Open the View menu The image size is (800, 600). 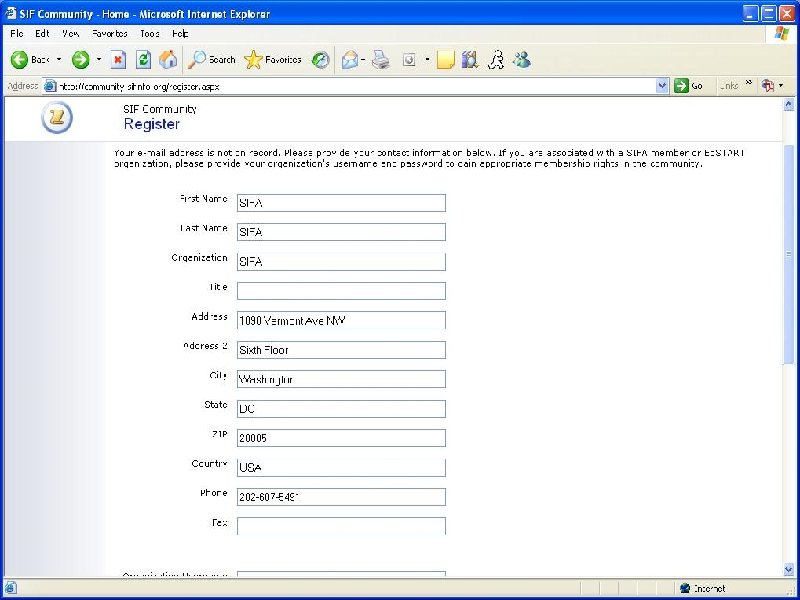pos(70,34)
